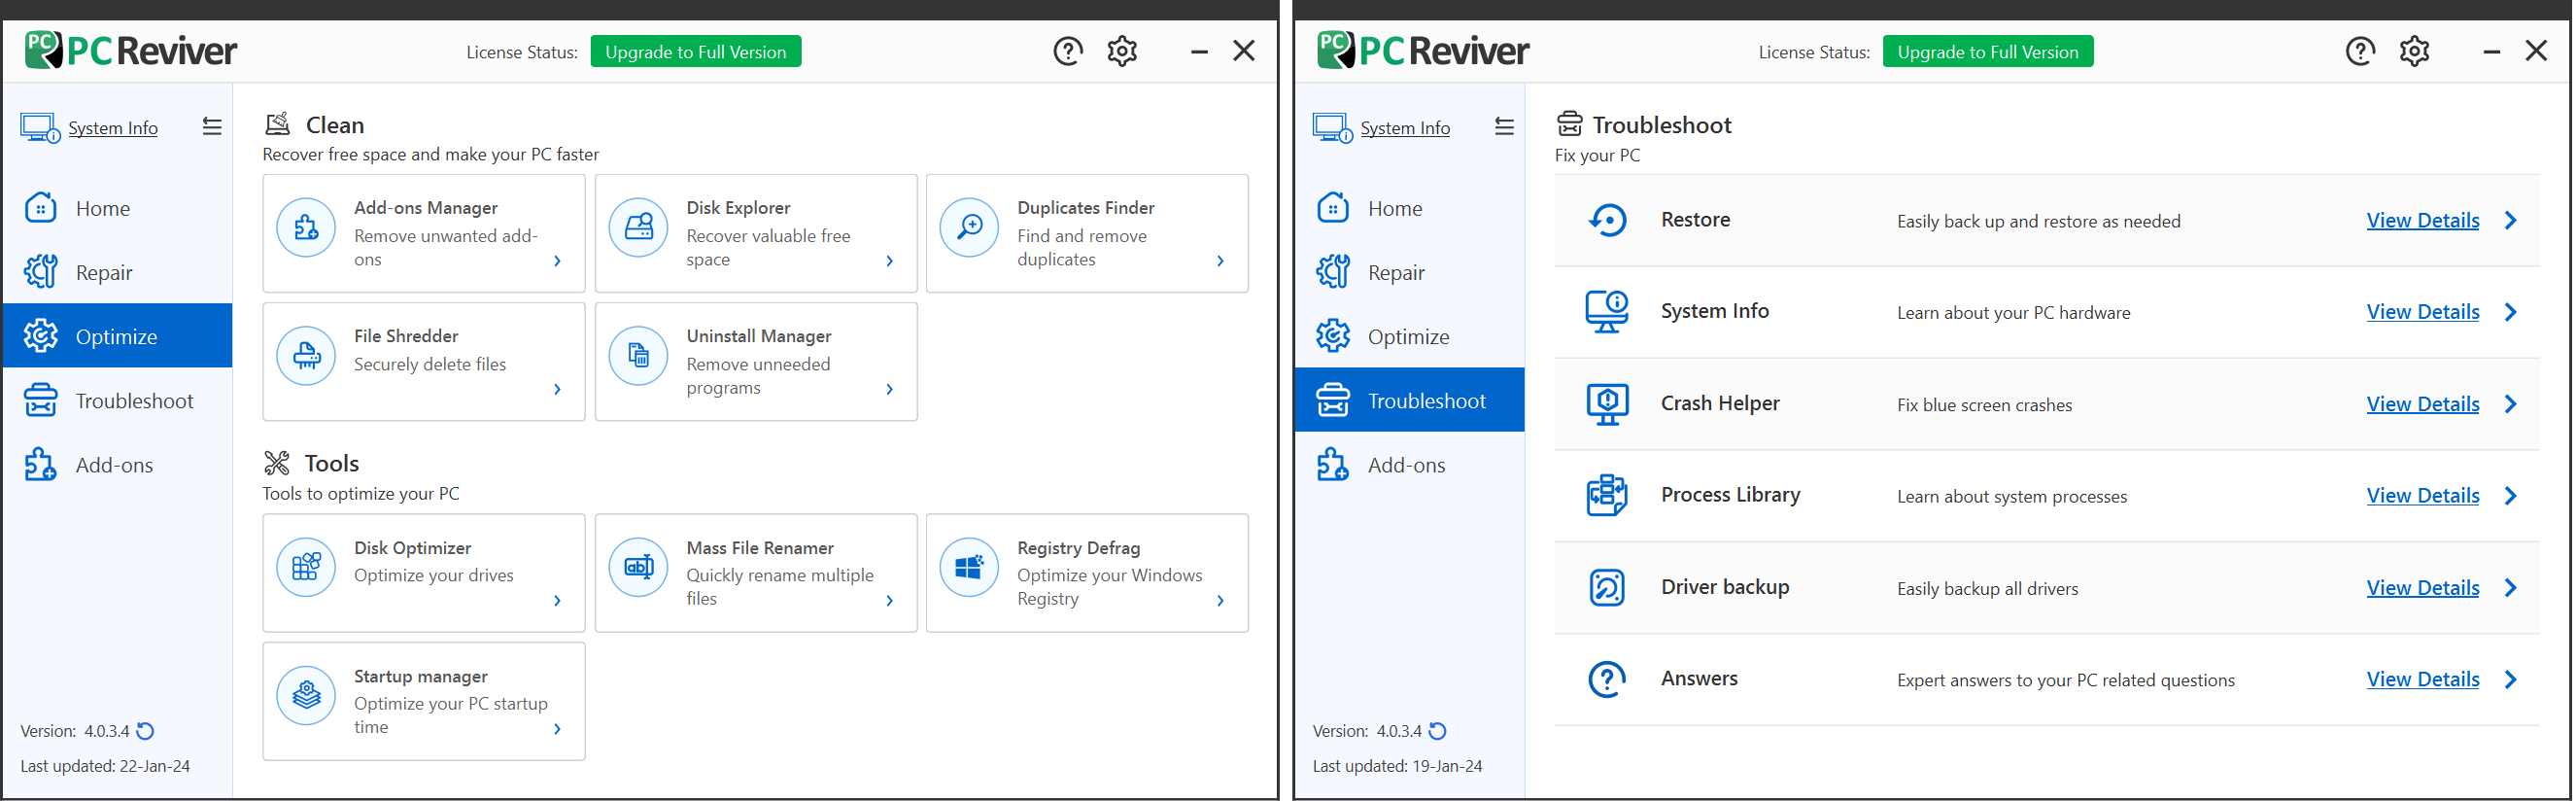
Task: Click Answers question mark icon
Action: [1607, 680]
